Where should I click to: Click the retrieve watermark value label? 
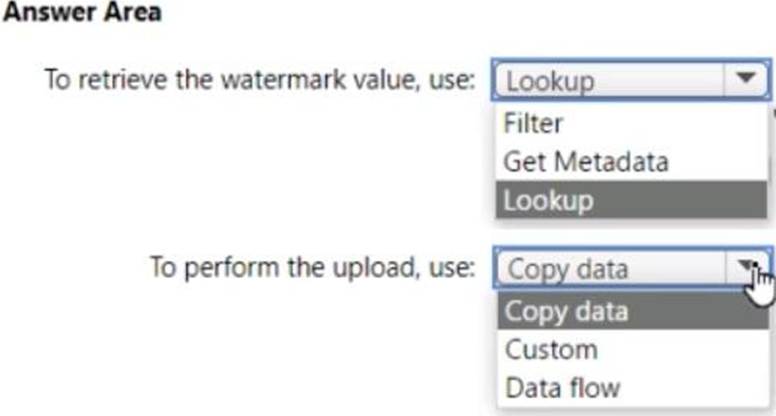pos(260,79)
